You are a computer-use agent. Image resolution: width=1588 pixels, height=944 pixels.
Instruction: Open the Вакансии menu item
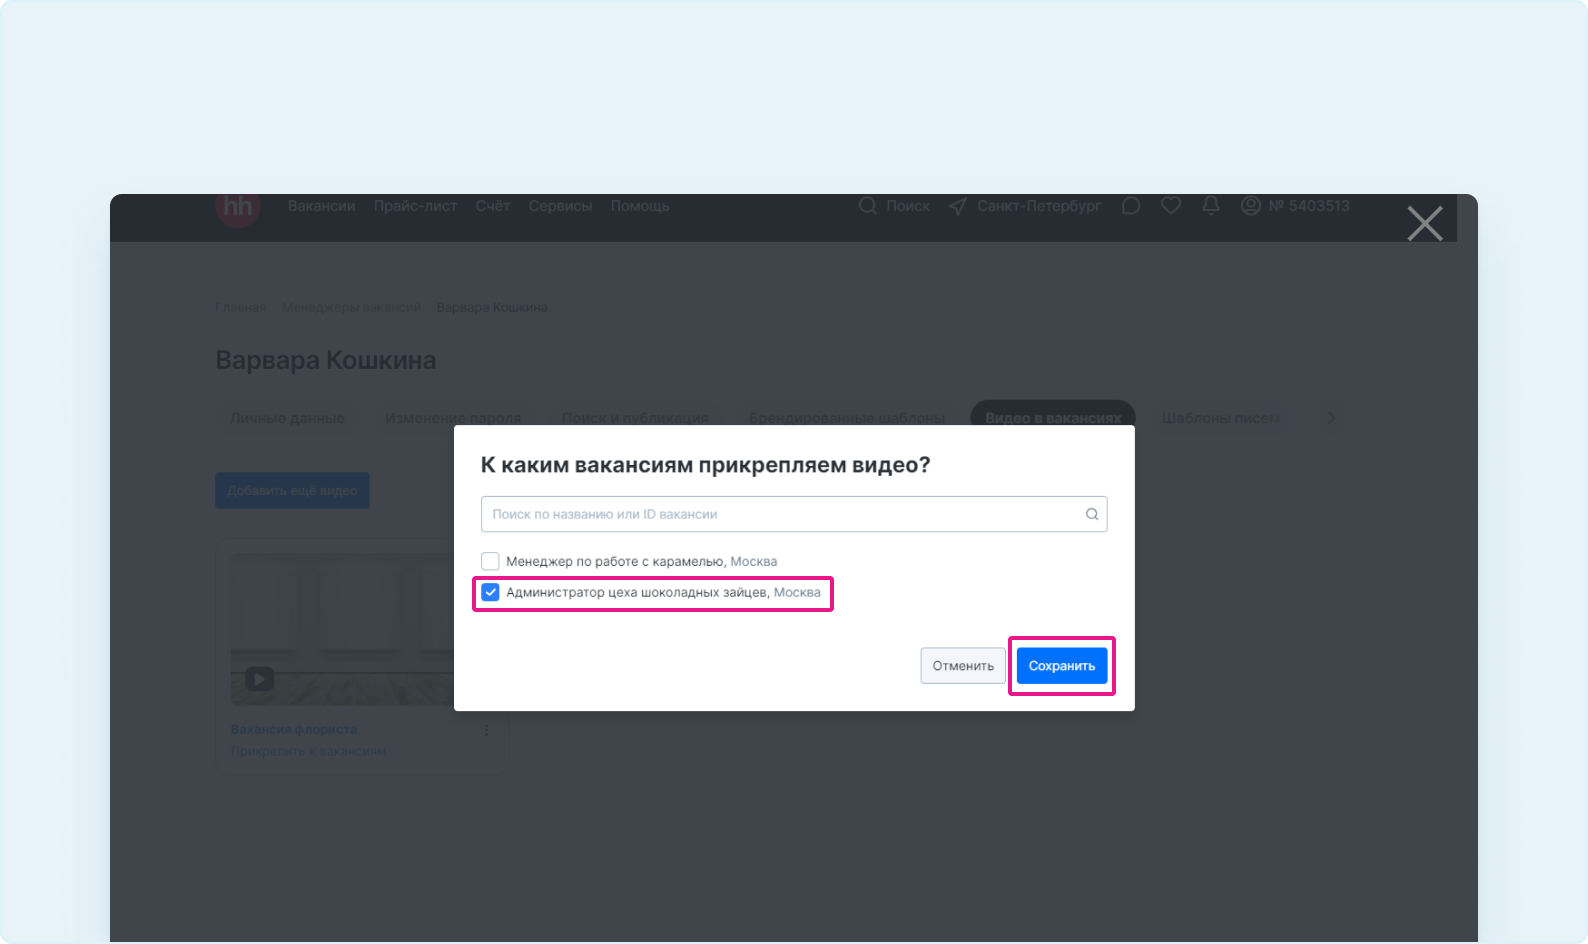pyautogui.click(x=322, y=206)
